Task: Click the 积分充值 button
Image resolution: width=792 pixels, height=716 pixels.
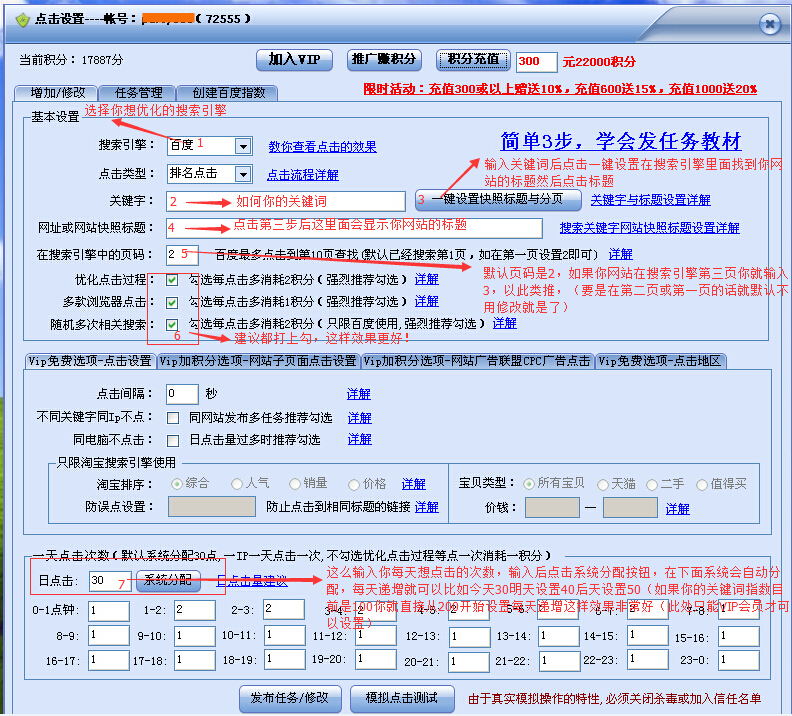Action: tap(474, 60)
